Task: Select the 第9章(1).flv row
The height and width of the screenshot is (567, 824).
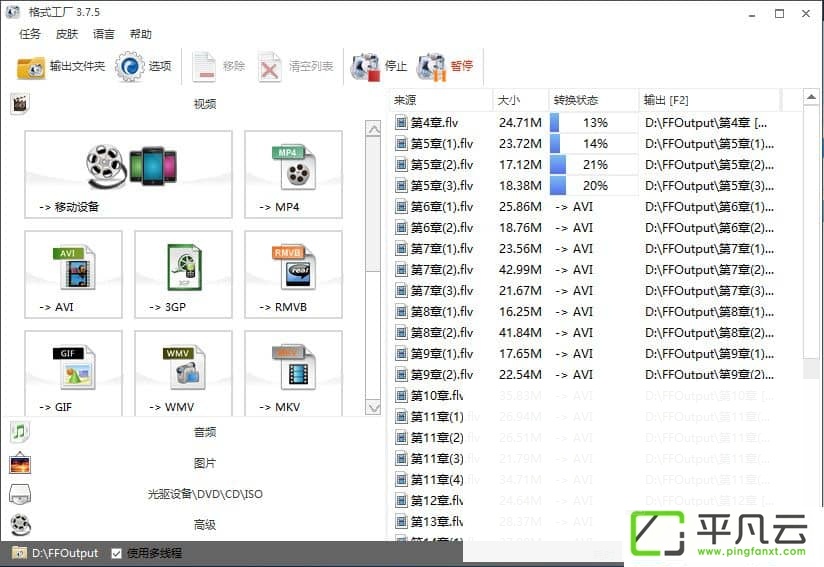Action: point(584,354)
